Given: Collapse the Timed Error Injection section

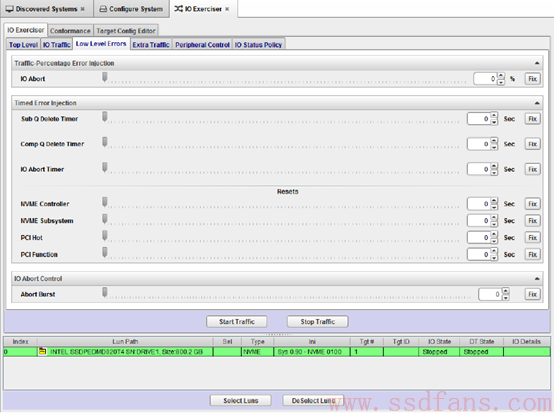Looking at the screenshot, I should point(537,103).
